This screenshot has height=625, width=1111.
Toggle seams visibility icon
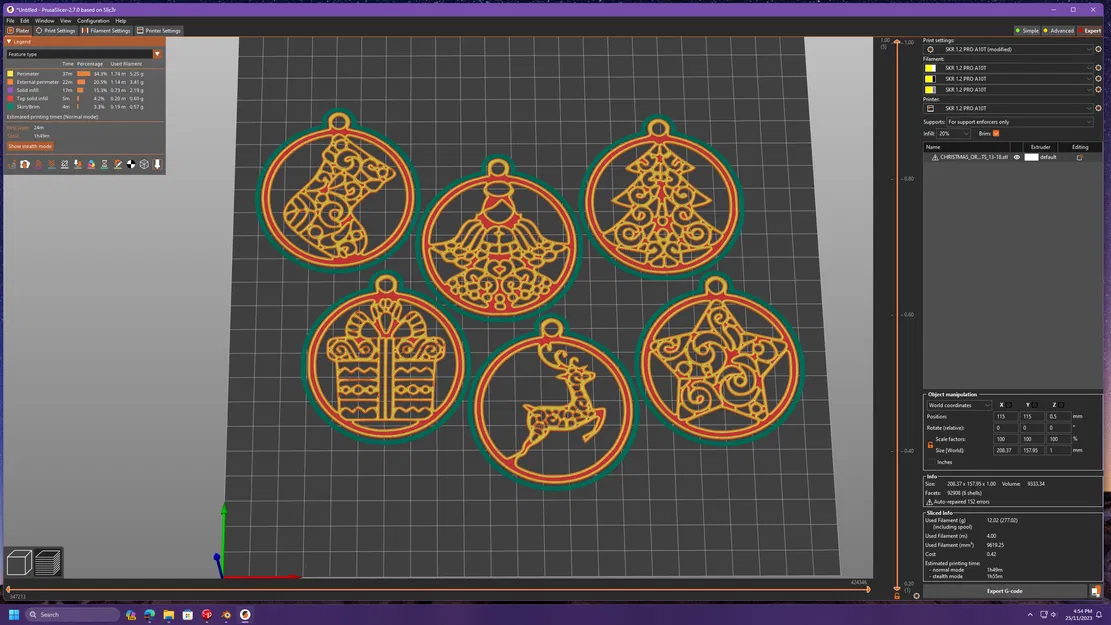64,164
